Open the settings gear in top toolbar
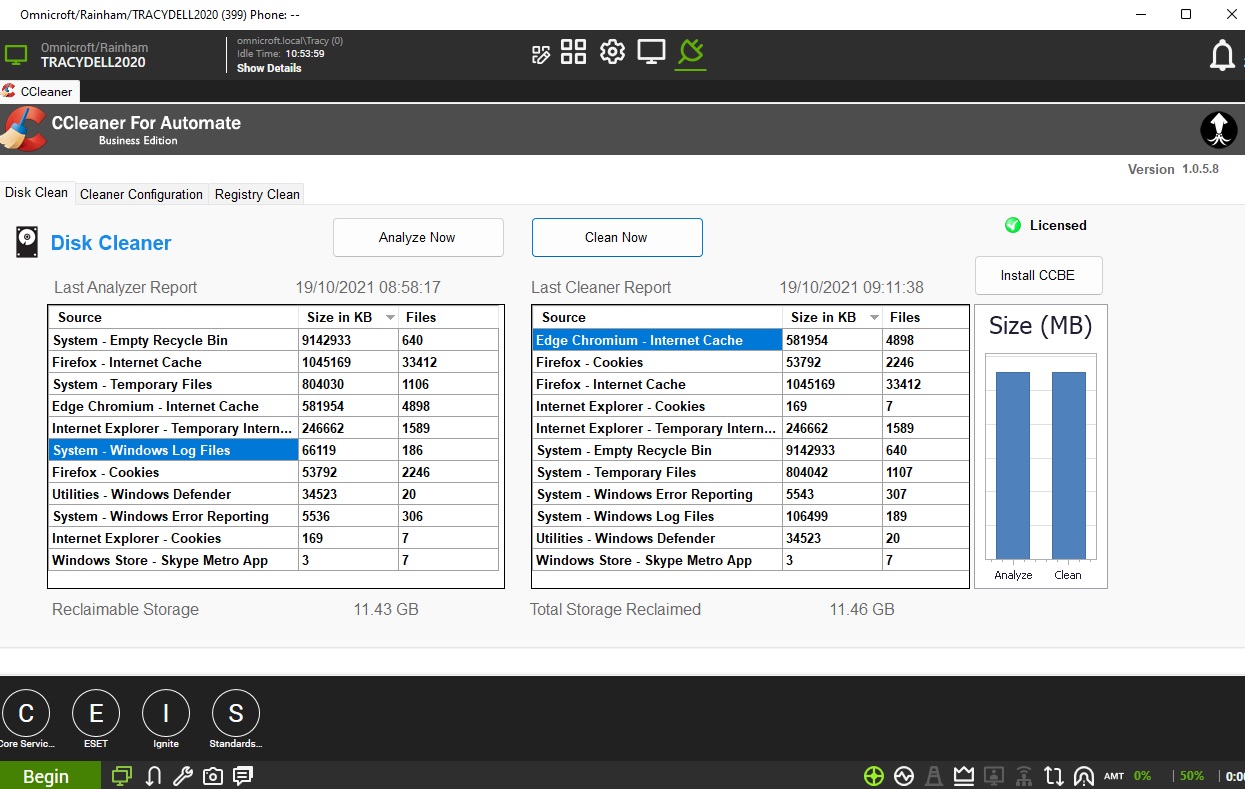Image resolution: width=1245 pixels, height=789 pixels. 612,52
